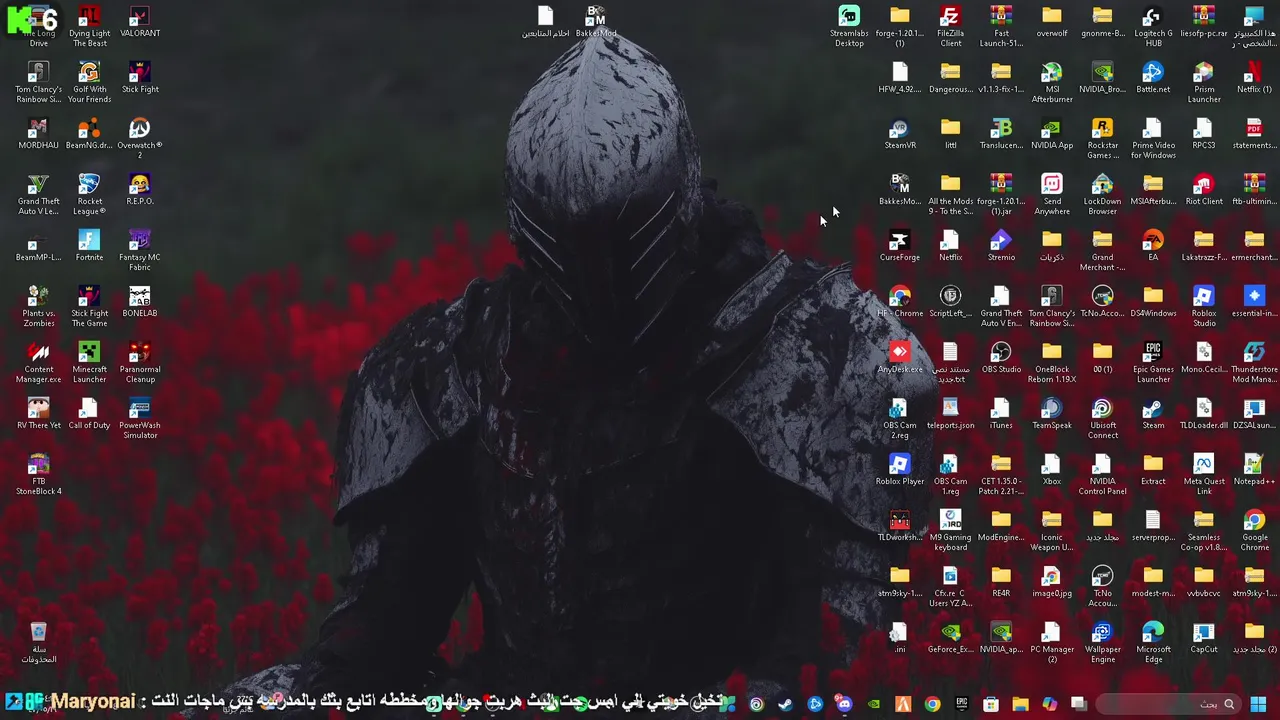Click the RV There Yet shortcut
Image resolution: width=1280 pixels, height=720 pixels.
click(x=38, y=414)
